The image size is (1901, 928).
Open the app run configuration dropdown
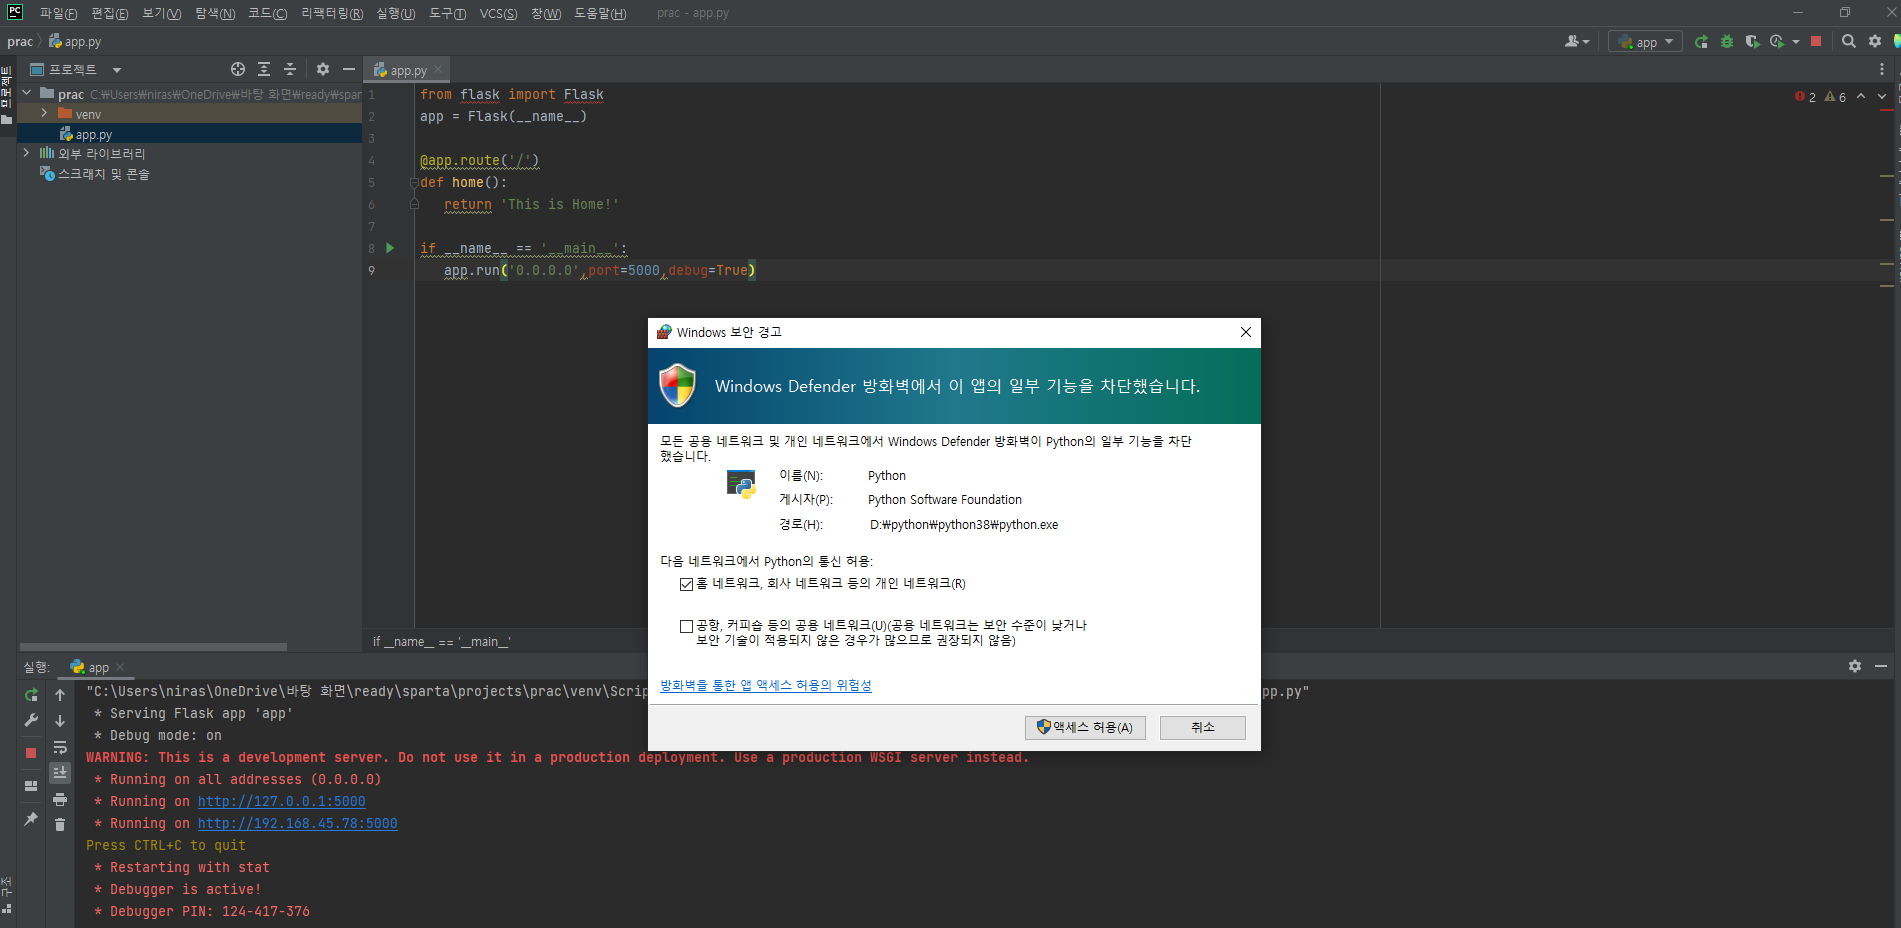[x=1646, y=42]
